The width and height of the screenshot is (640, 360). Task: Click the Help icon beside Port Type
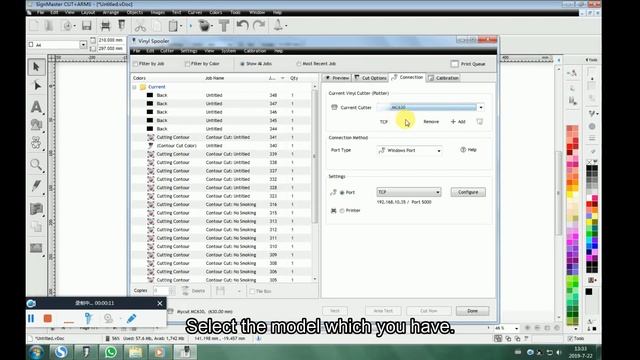pos(468,150)
